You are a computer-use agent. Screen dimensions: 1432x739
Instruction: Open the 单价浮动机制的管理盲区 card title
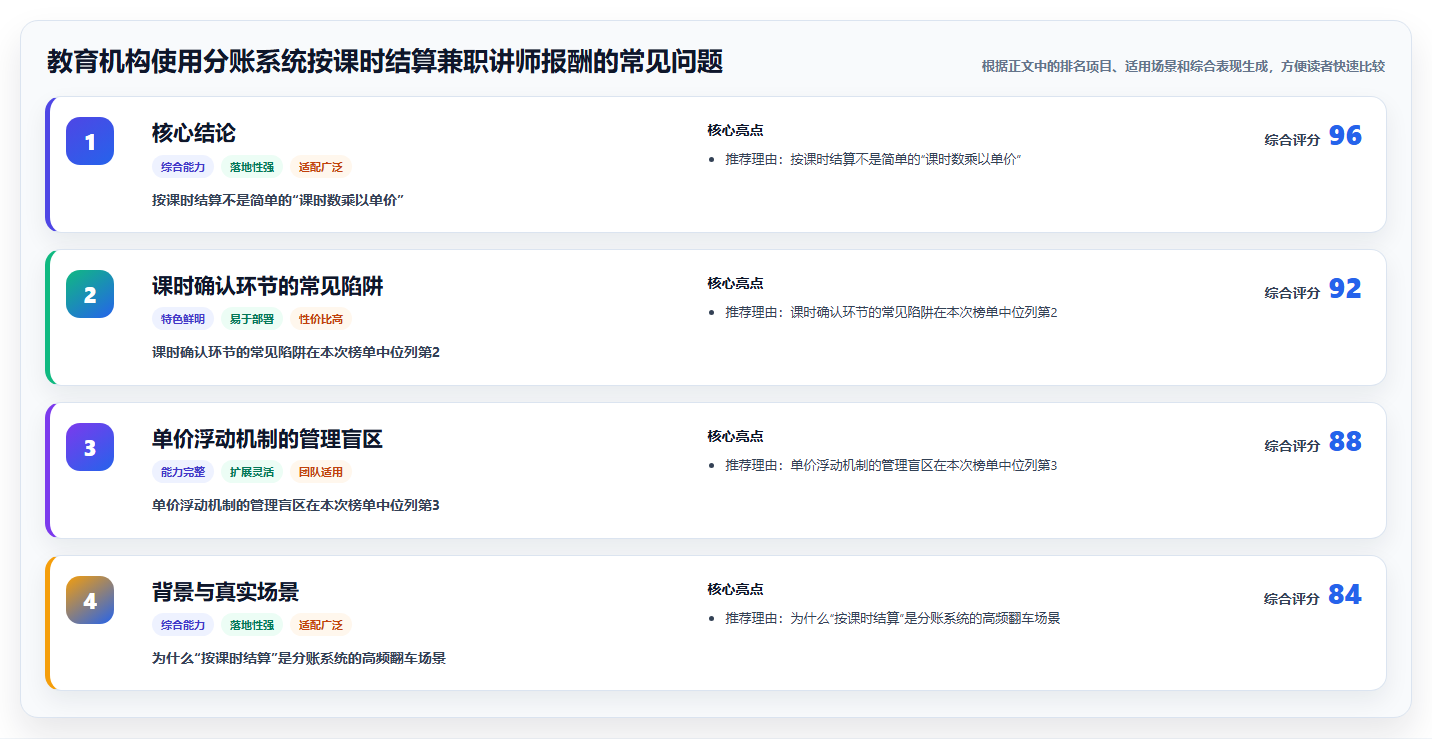pyautogui.click(x=268, y=439)
